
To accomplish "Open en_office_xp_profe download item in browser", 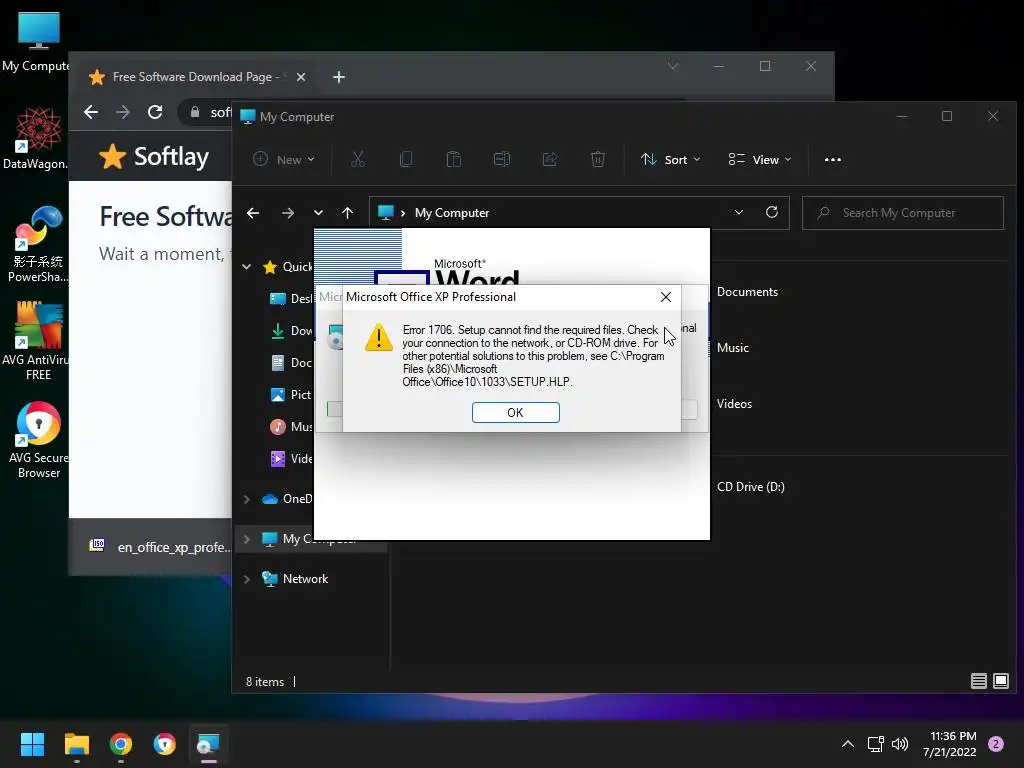I will click(x=160, y=547).
